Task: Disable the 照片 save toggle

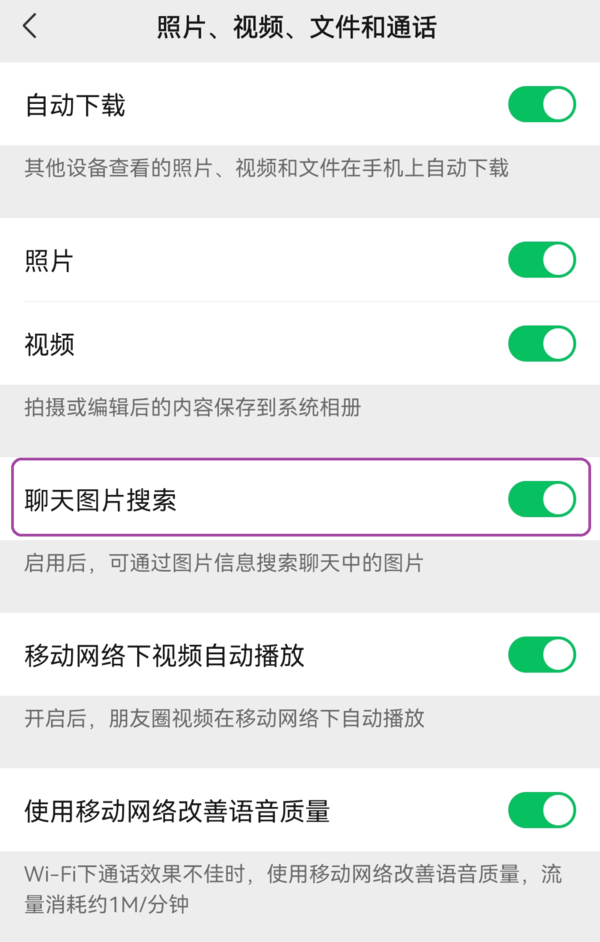Action: 541,260
